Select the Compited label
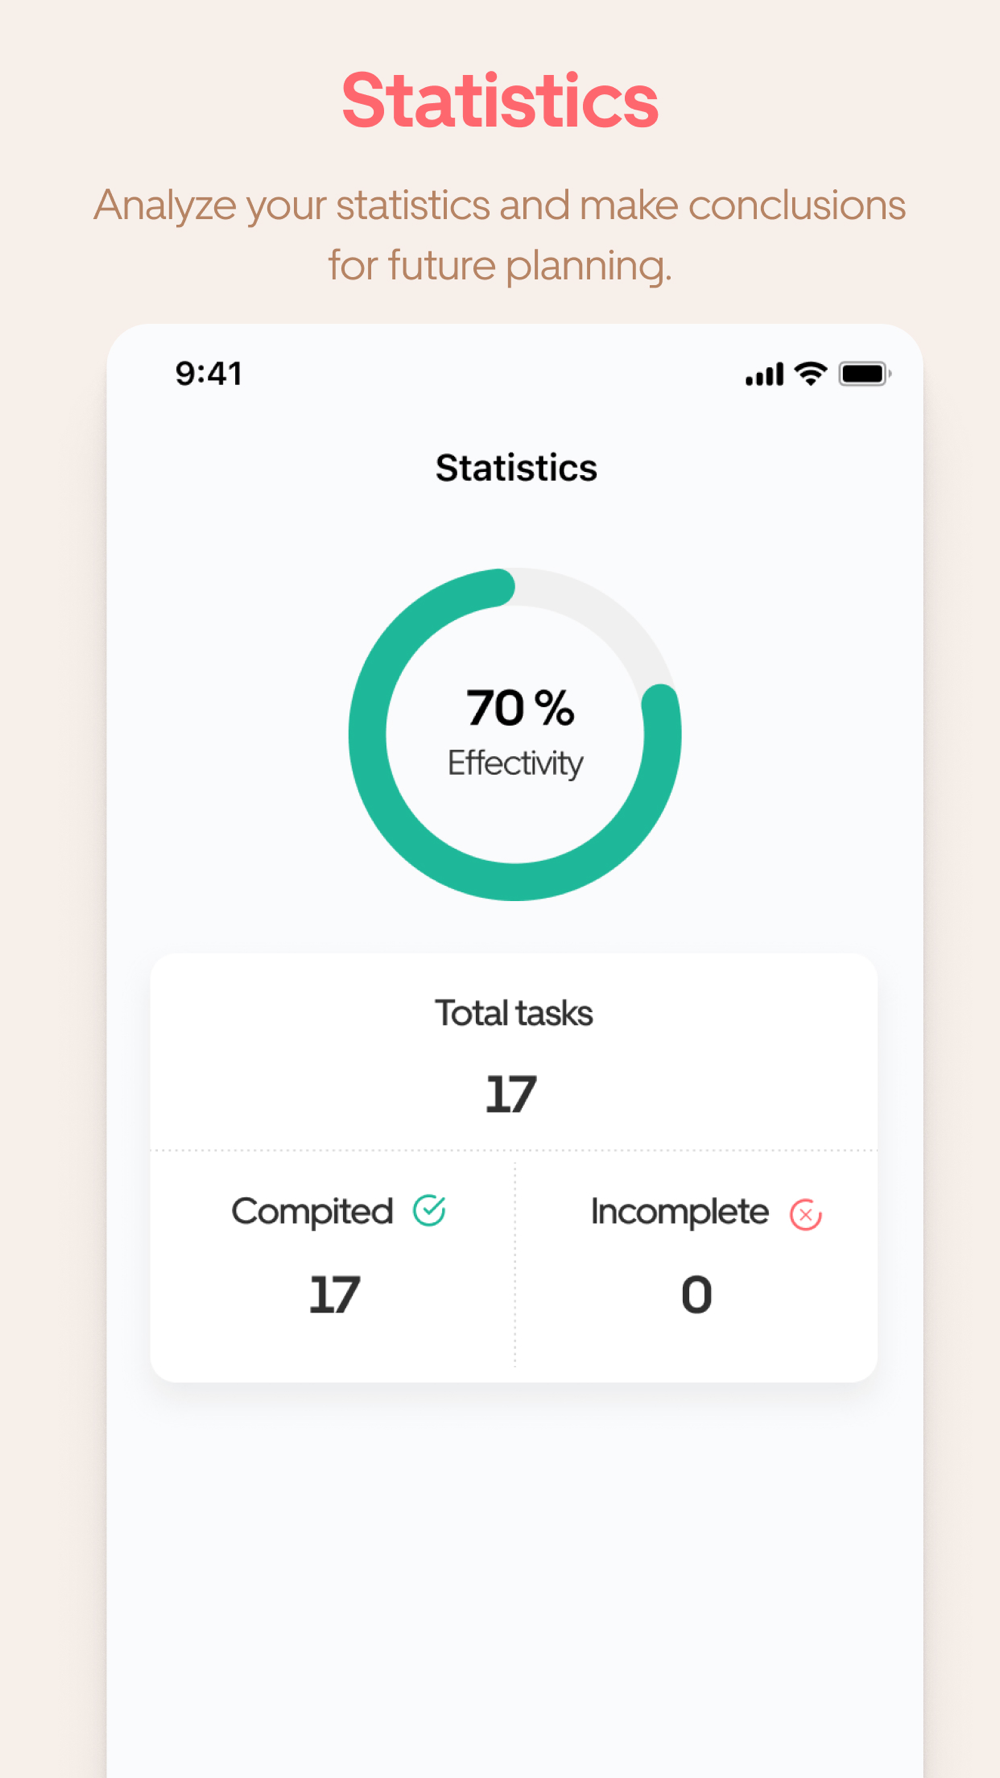 pos(312,1212)
